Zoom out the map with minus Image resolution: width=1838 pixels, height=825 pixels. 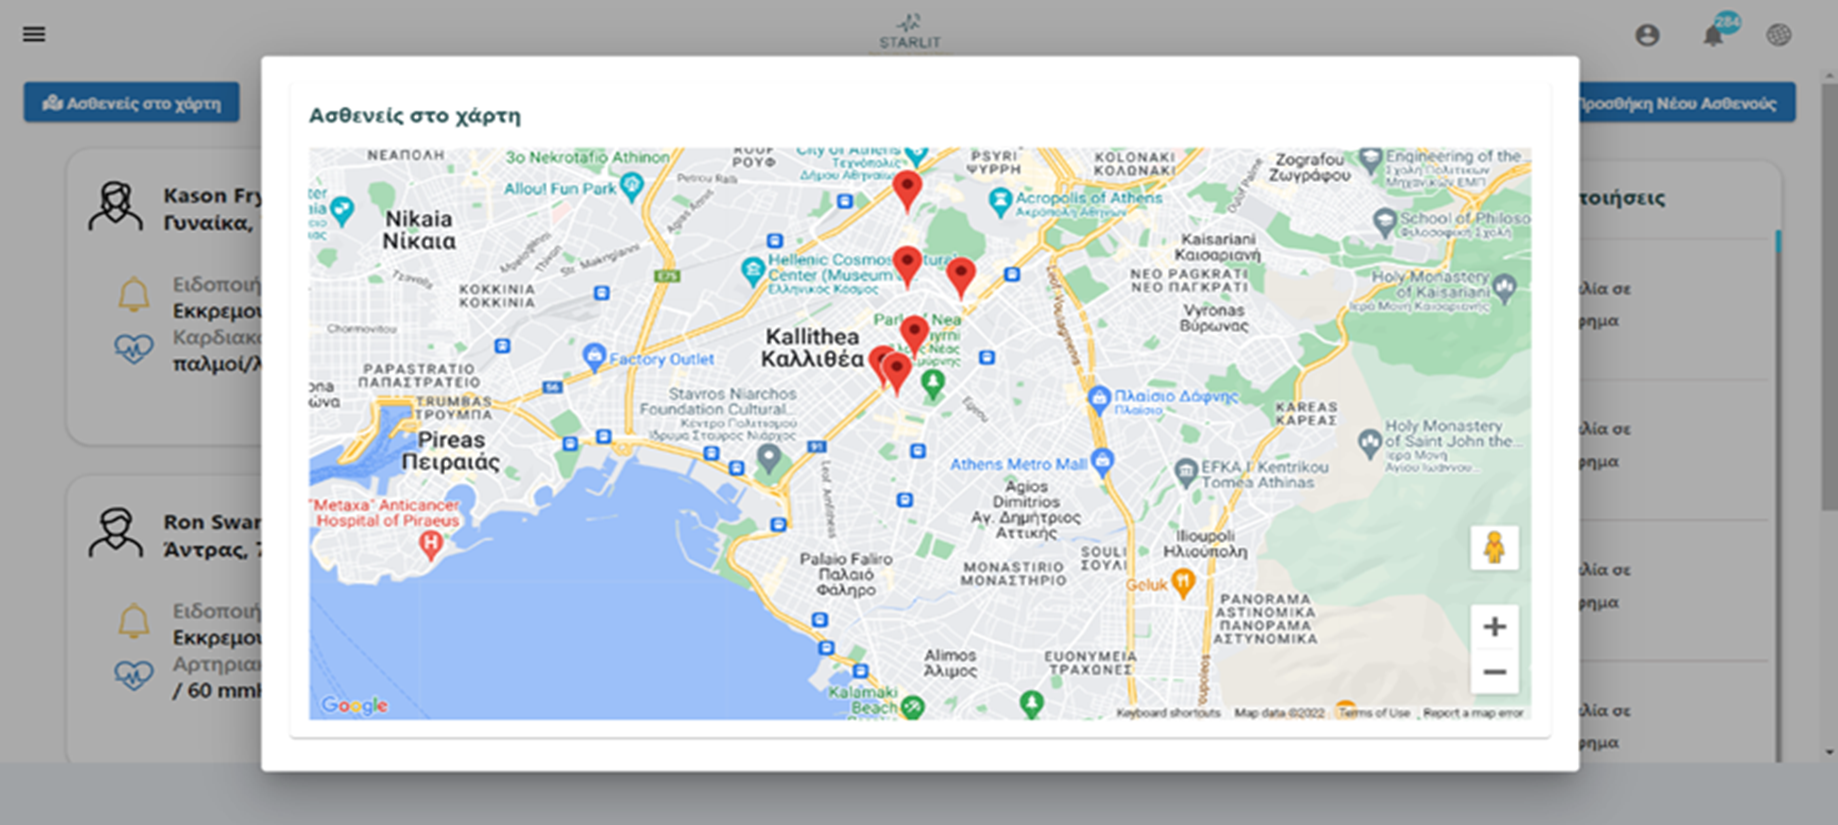click(1494, 672)
